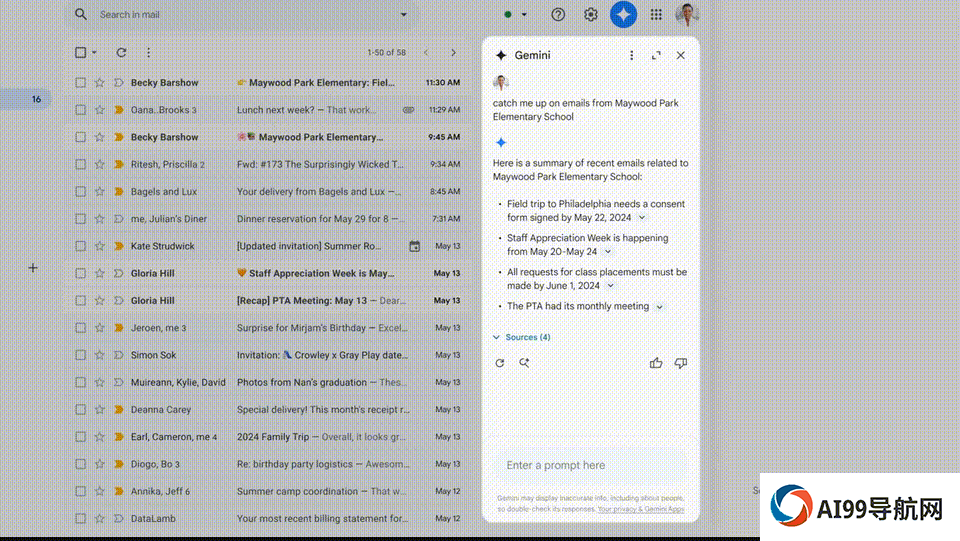
Task: Open the select-all dropdown arrow
Action: coord(94,53)
